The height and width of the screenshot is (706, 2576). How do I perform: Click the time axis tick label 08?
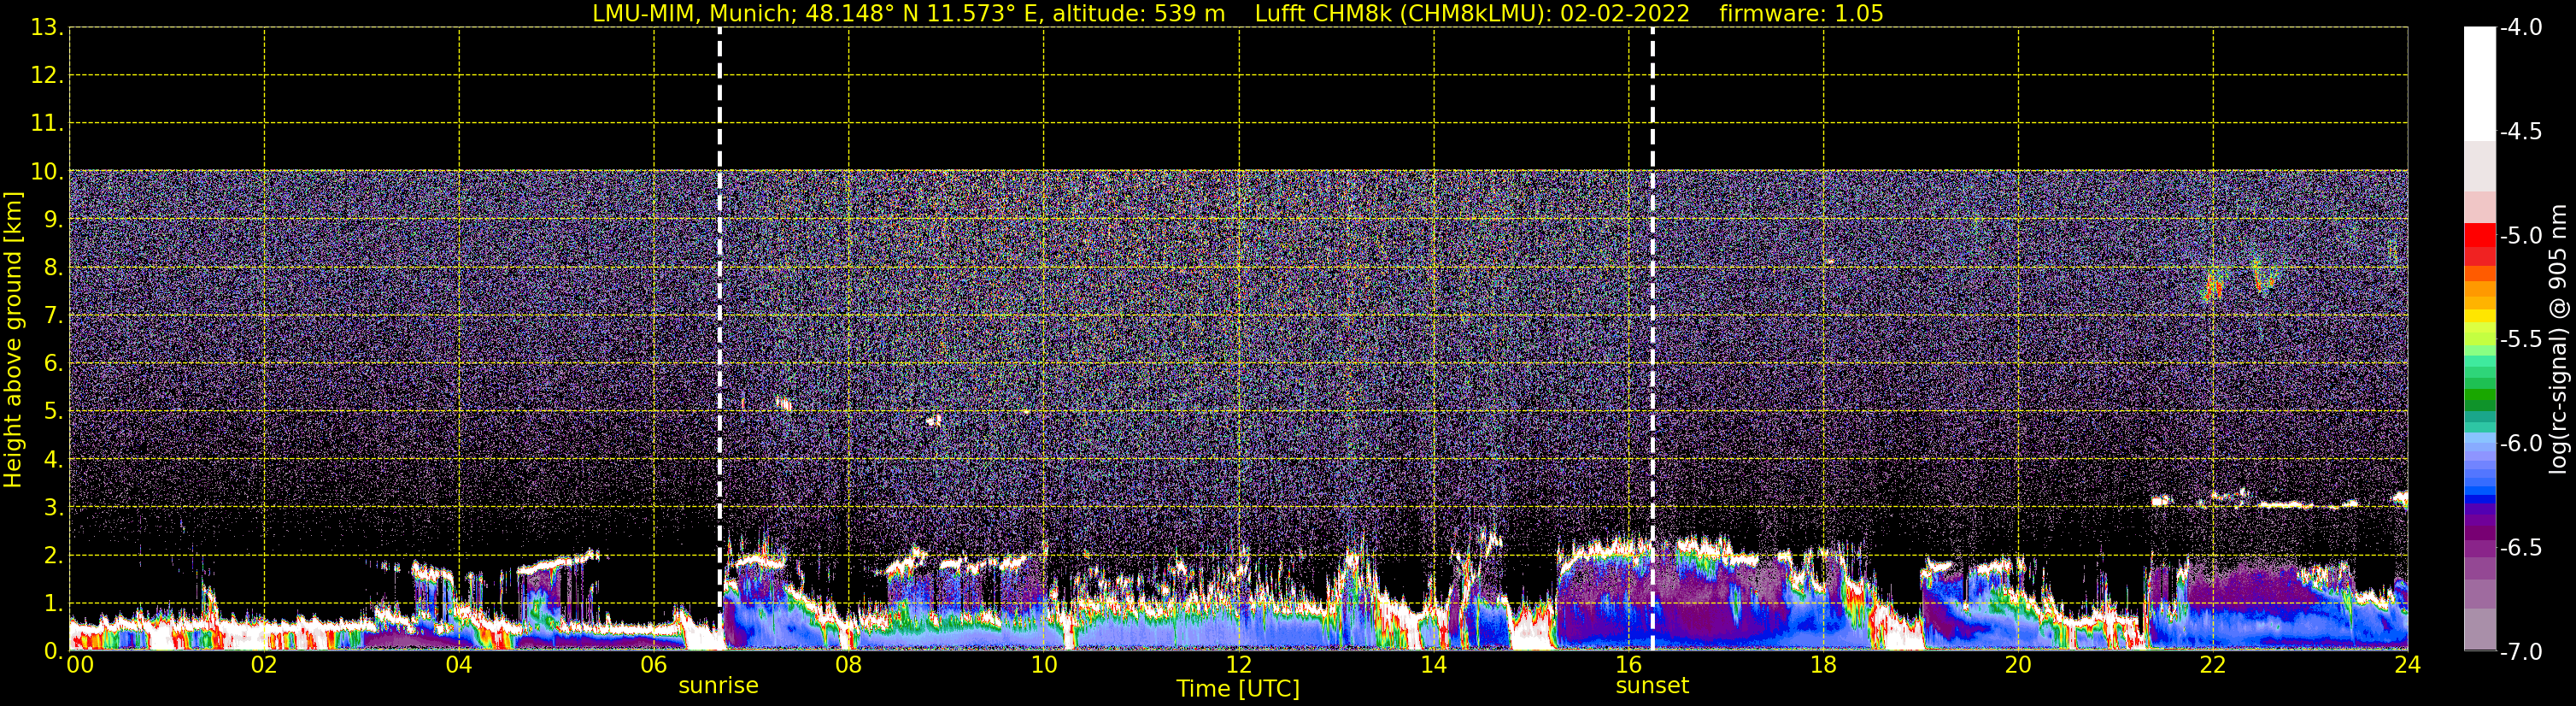click(848, 665)
